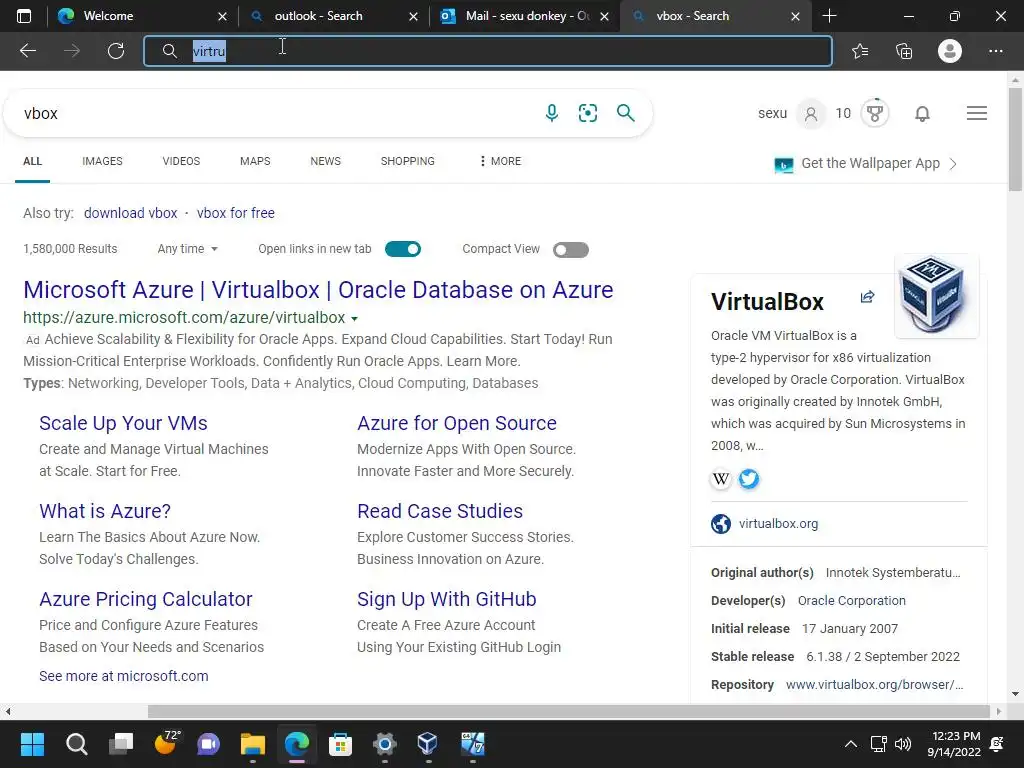Viewport: 1024px width, 768px height.
Task: Open the virtualbox.org website link
Action: [778, 524]
